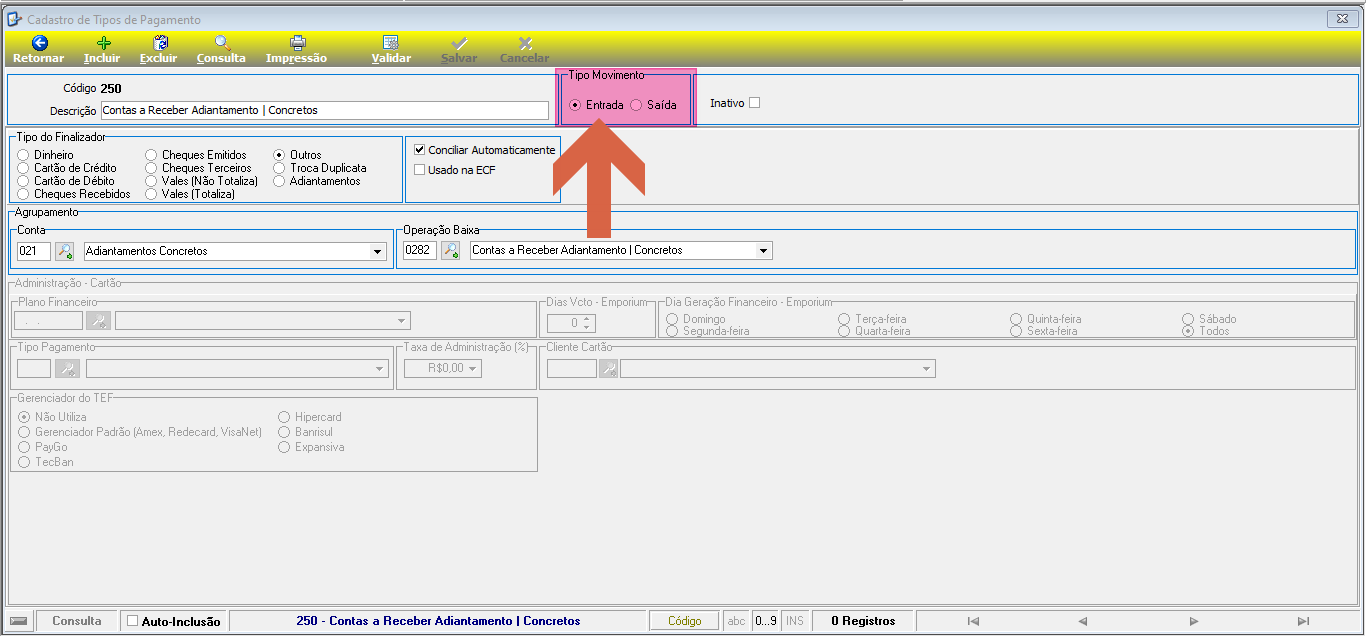Click the Salvar checkmark icon

coord(460,43)
